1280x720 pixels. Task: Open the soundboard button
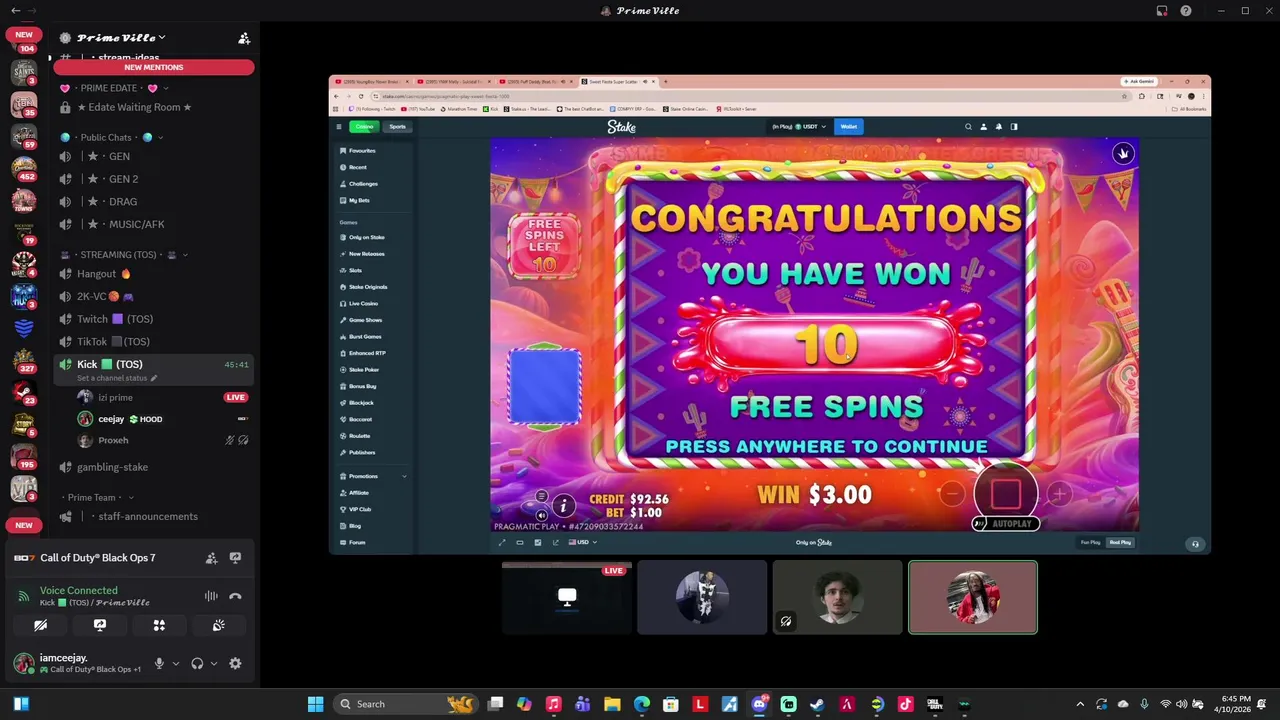(218, 625)
